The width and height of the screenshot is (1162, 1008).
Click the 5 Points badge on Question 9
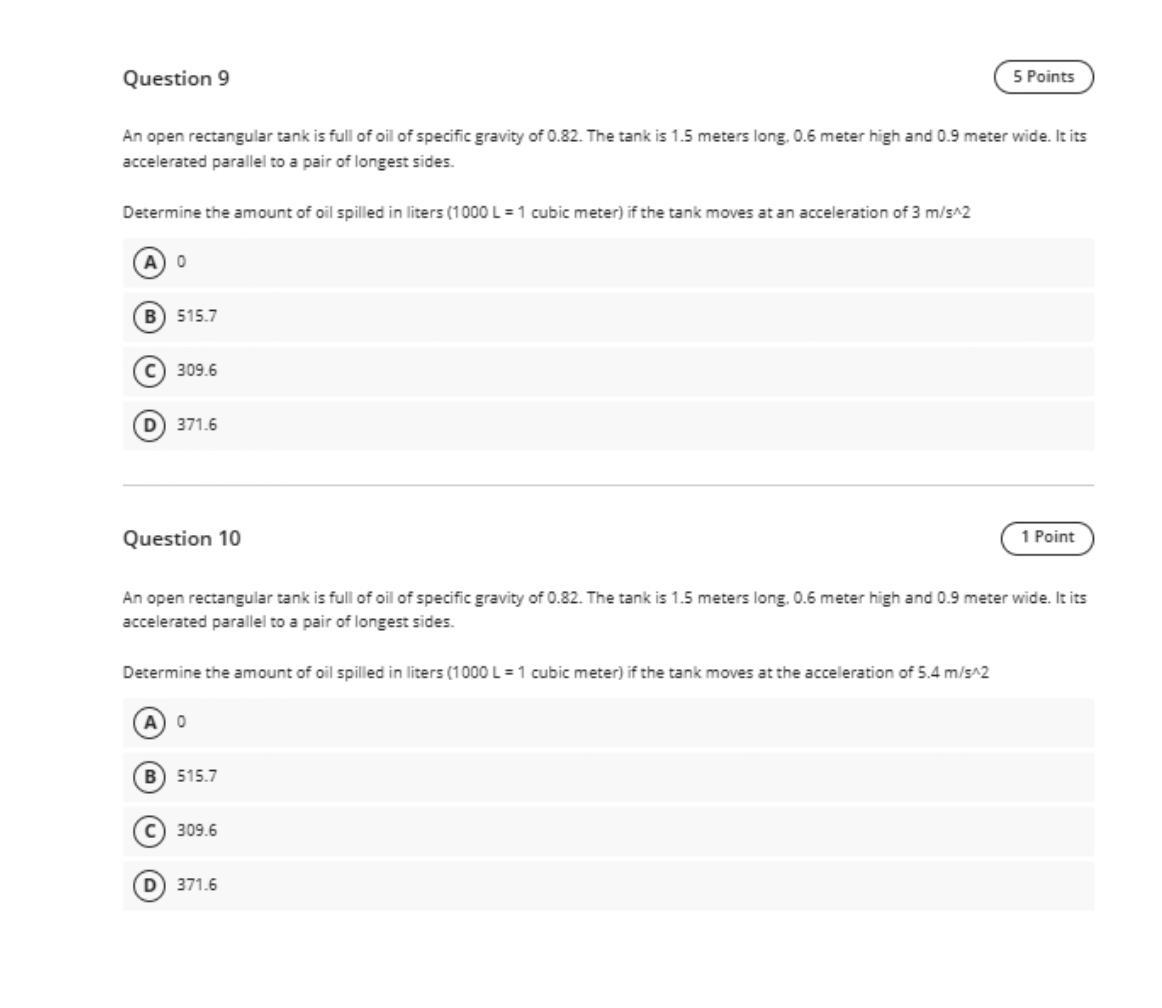point(1044,75)
